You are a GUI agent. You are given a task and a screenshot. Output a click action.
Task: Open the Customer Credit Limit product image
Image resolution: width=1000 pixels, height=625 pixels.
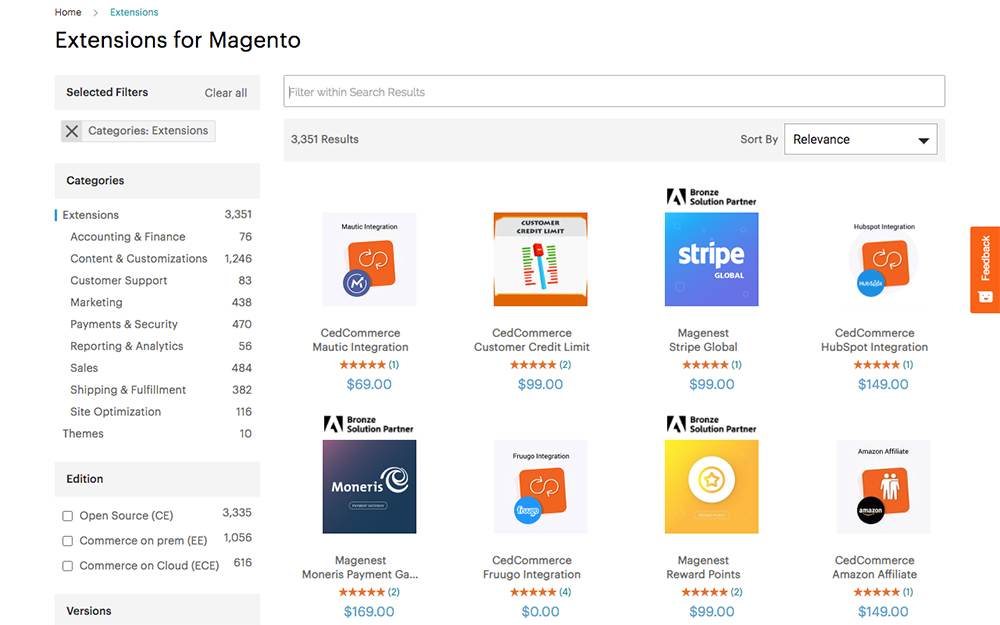540,260
